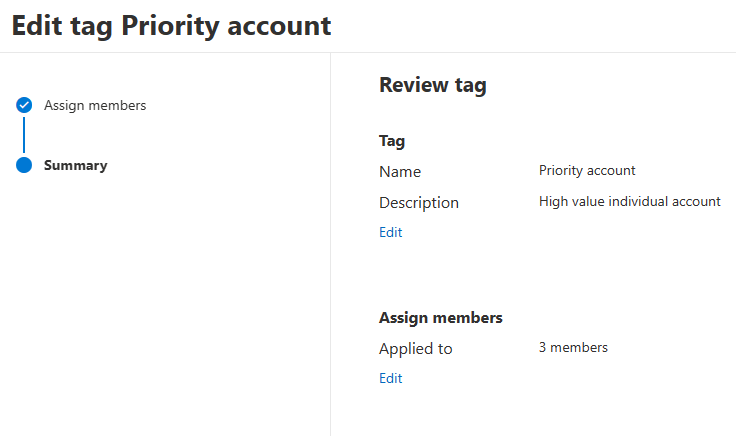Click the horizontal divider under the title
Image resolution: width=736 pixels, height=436 pixels.
[368, 52]
